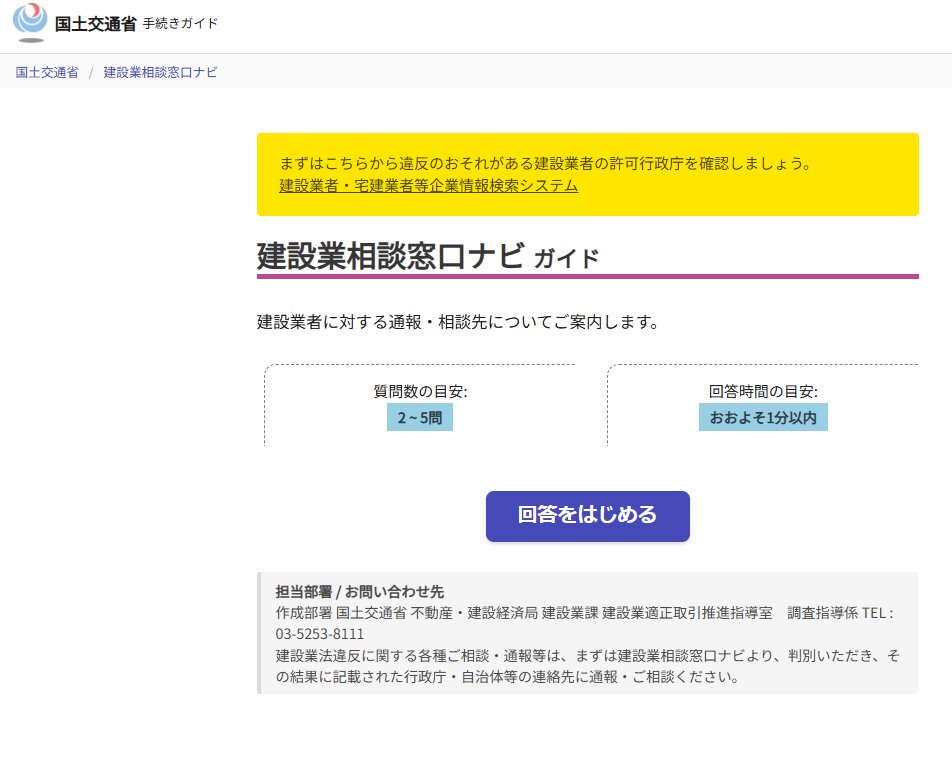Click the yellow notice text まずはこちらから
952x768 pixels.
545,163
